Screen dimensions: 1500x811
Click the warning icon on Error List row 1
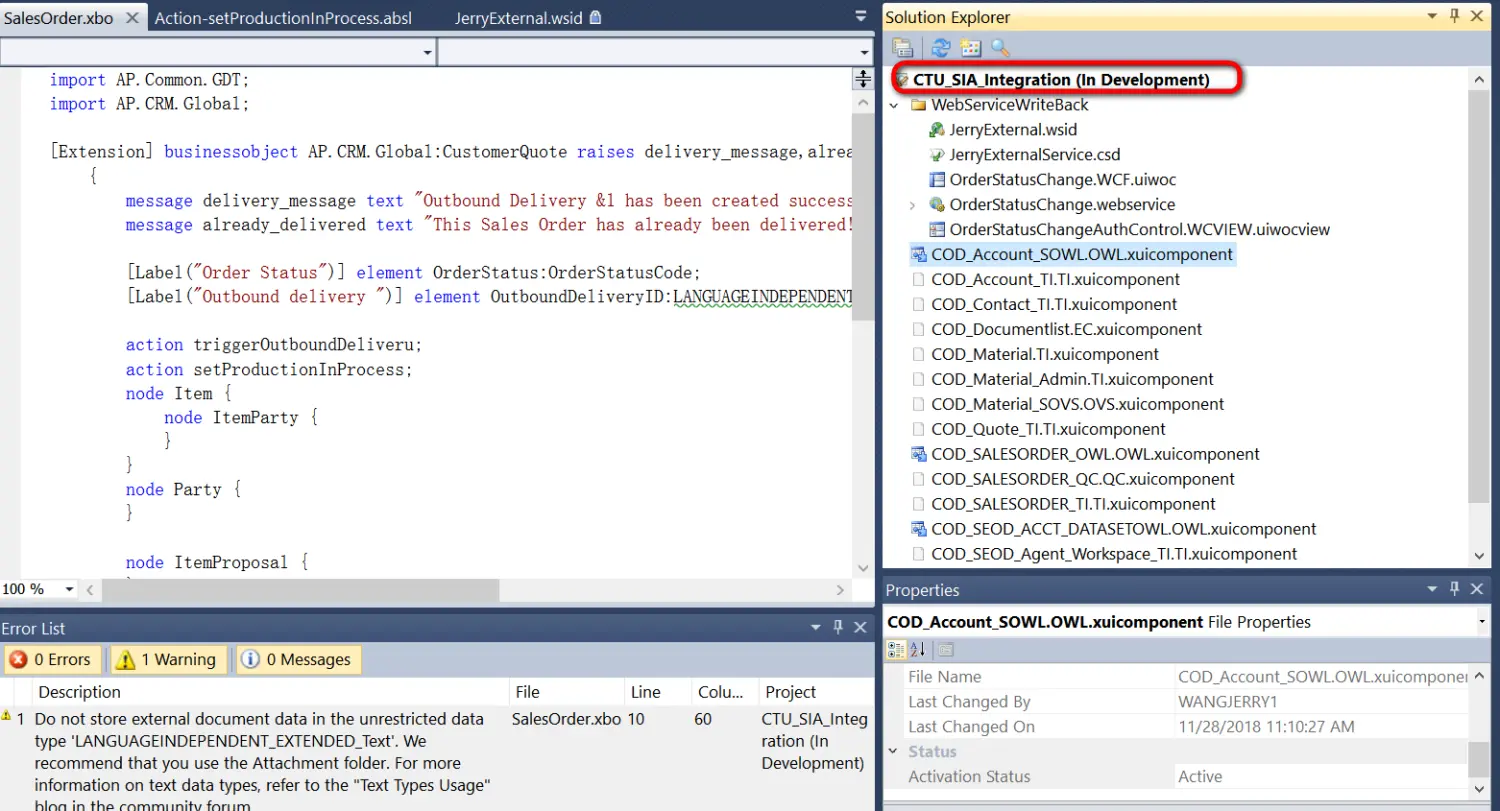7,717
